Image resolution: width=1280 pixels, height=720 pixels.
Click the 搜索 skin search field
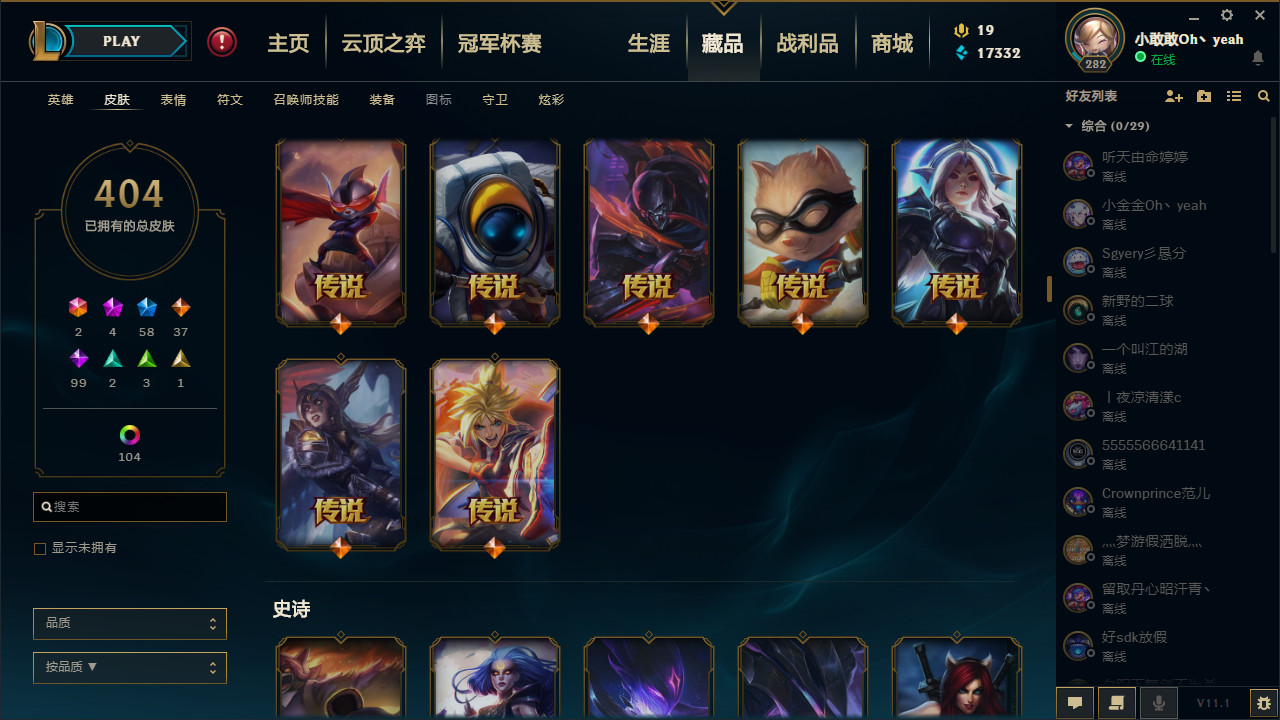point(130,507)
